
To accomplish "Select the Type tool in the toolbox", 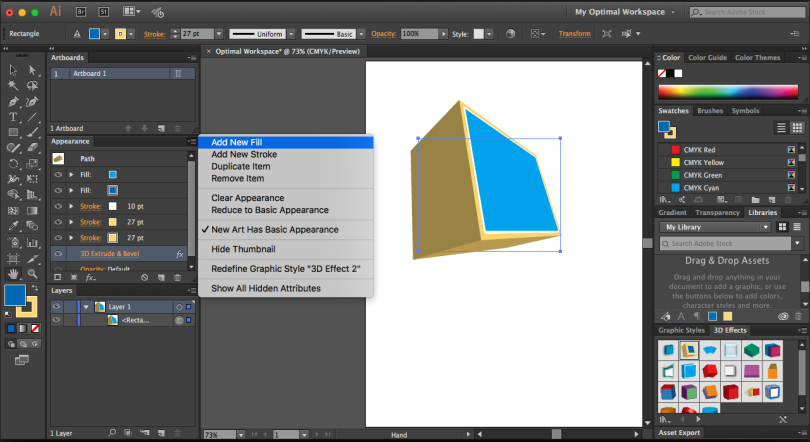I will pos(13,117).
